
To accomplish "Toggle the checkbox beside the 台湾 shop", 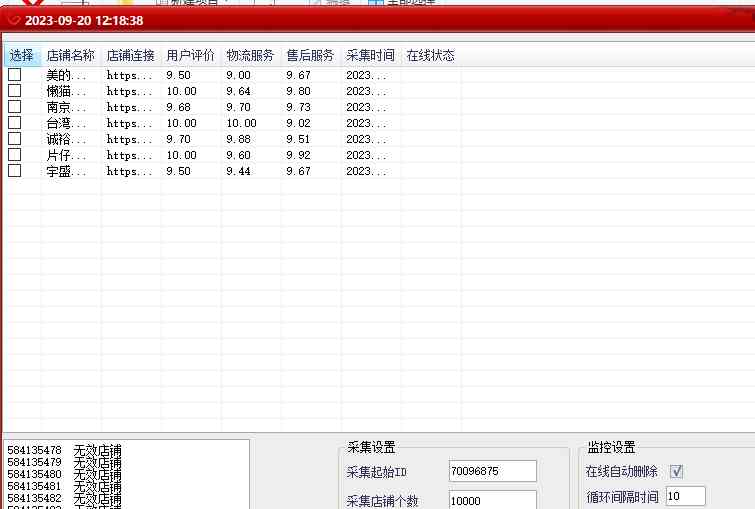I will click(15, 123).
